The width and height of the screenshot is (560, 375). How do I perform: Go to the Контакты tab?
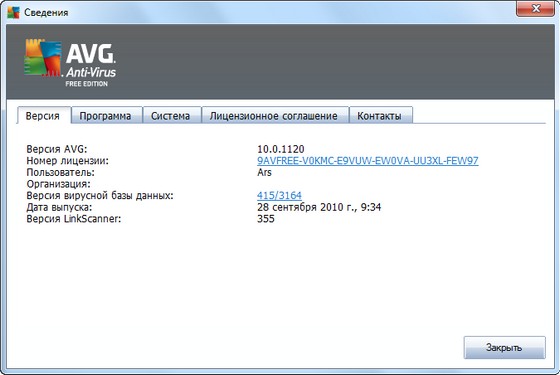point(380,116)
